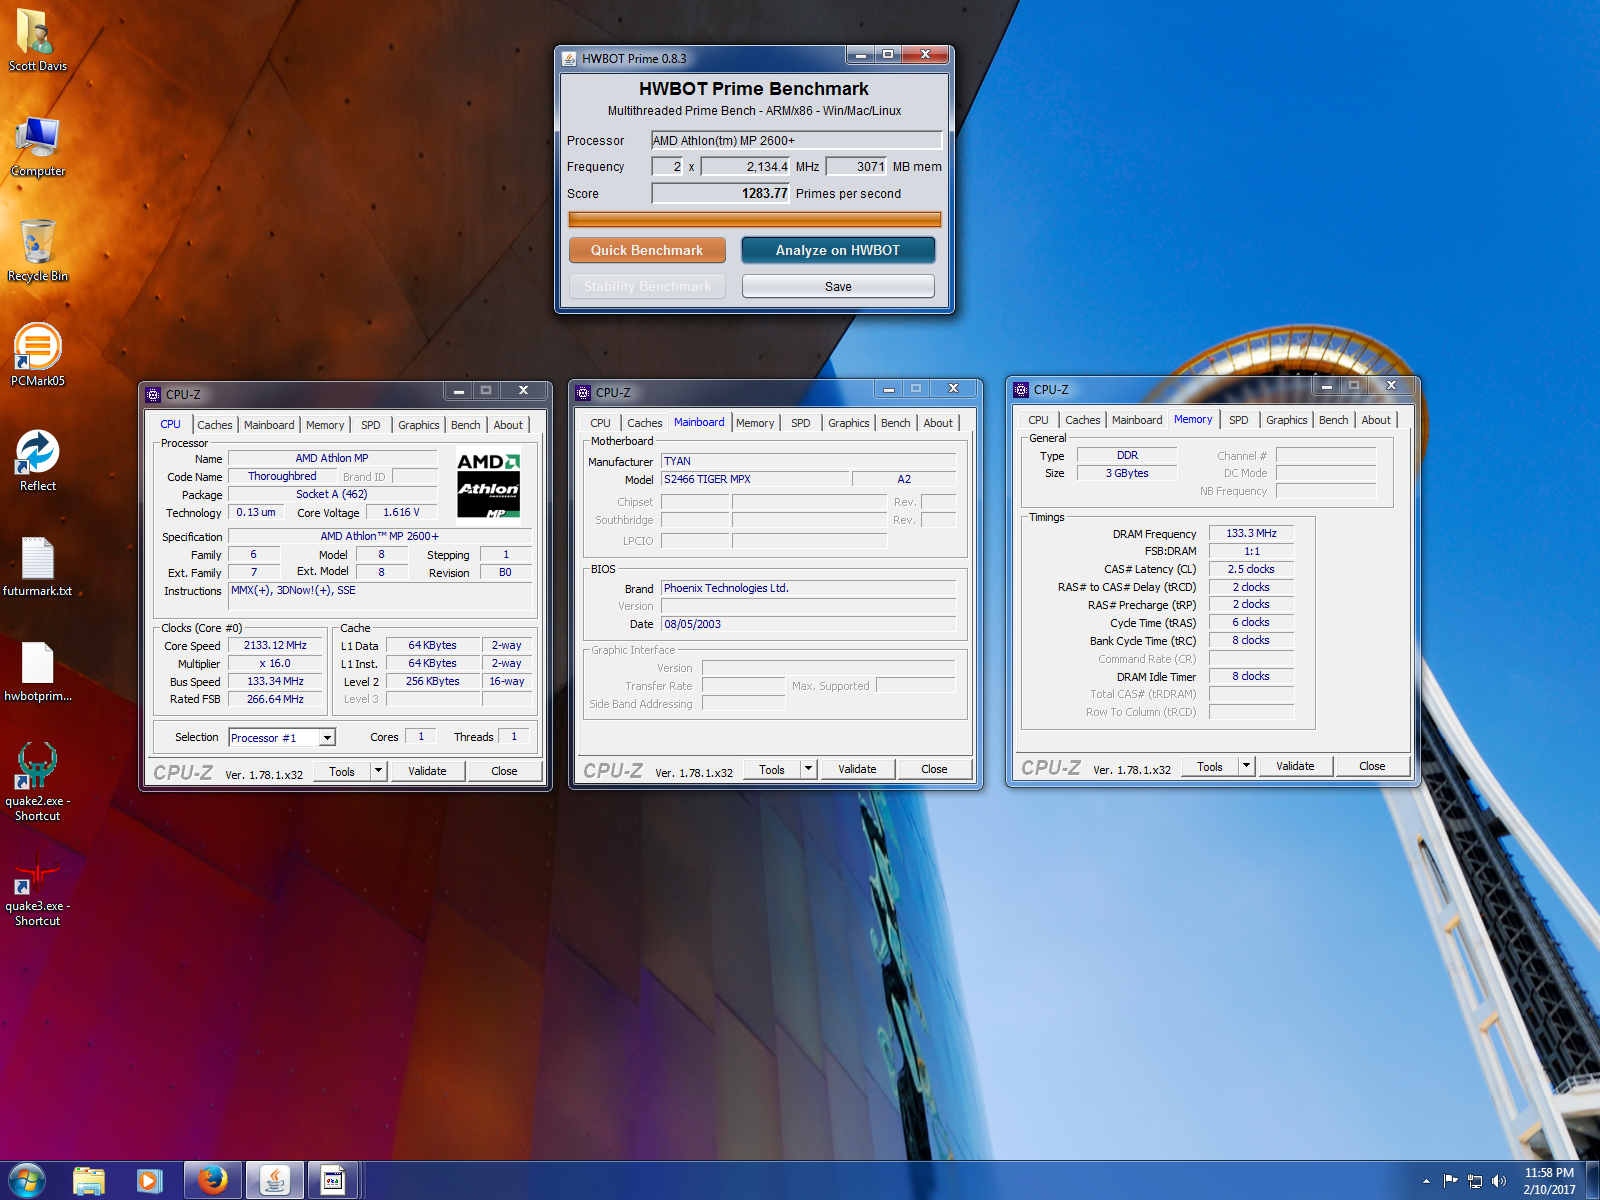Image resolution: width=1600 pixels, height=1200 pixels.
Task: Click the taskbar clock showing 11:58 PM
Action: coord(1549,1173)
